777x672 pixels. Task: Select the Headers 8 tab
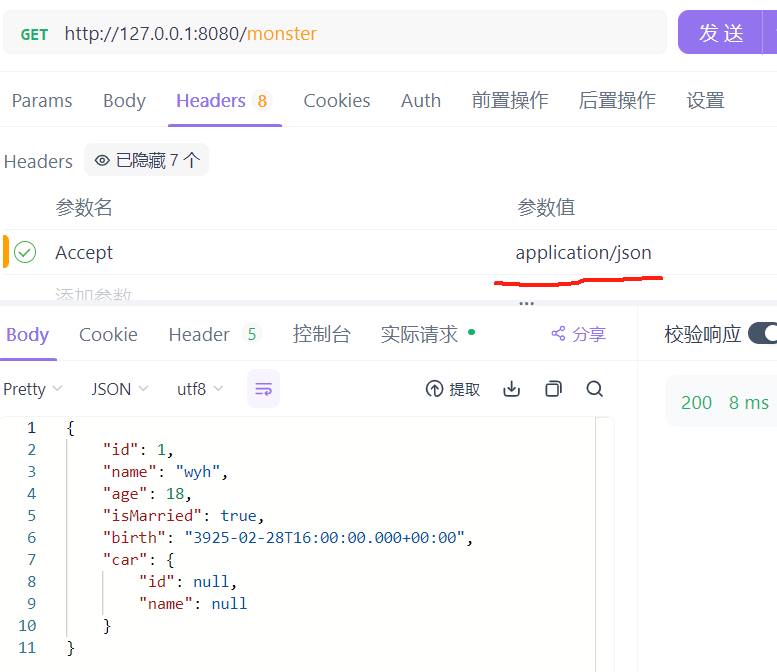click(223, 101)
